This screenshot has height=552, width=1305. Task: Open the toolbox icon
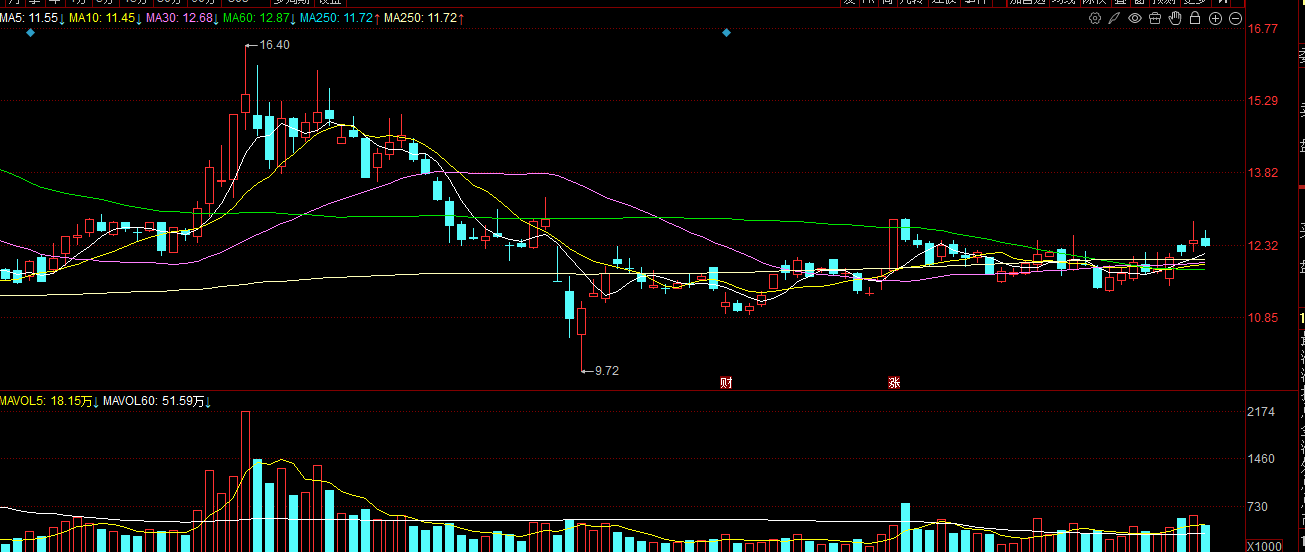click(x=1155, y=18)
